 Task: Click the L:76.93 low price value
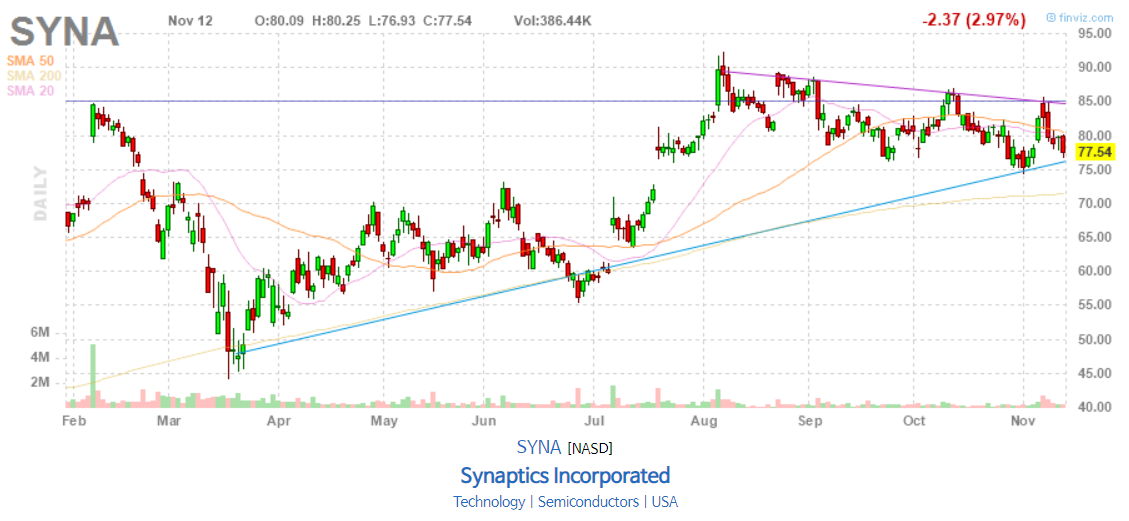[392, 21]
